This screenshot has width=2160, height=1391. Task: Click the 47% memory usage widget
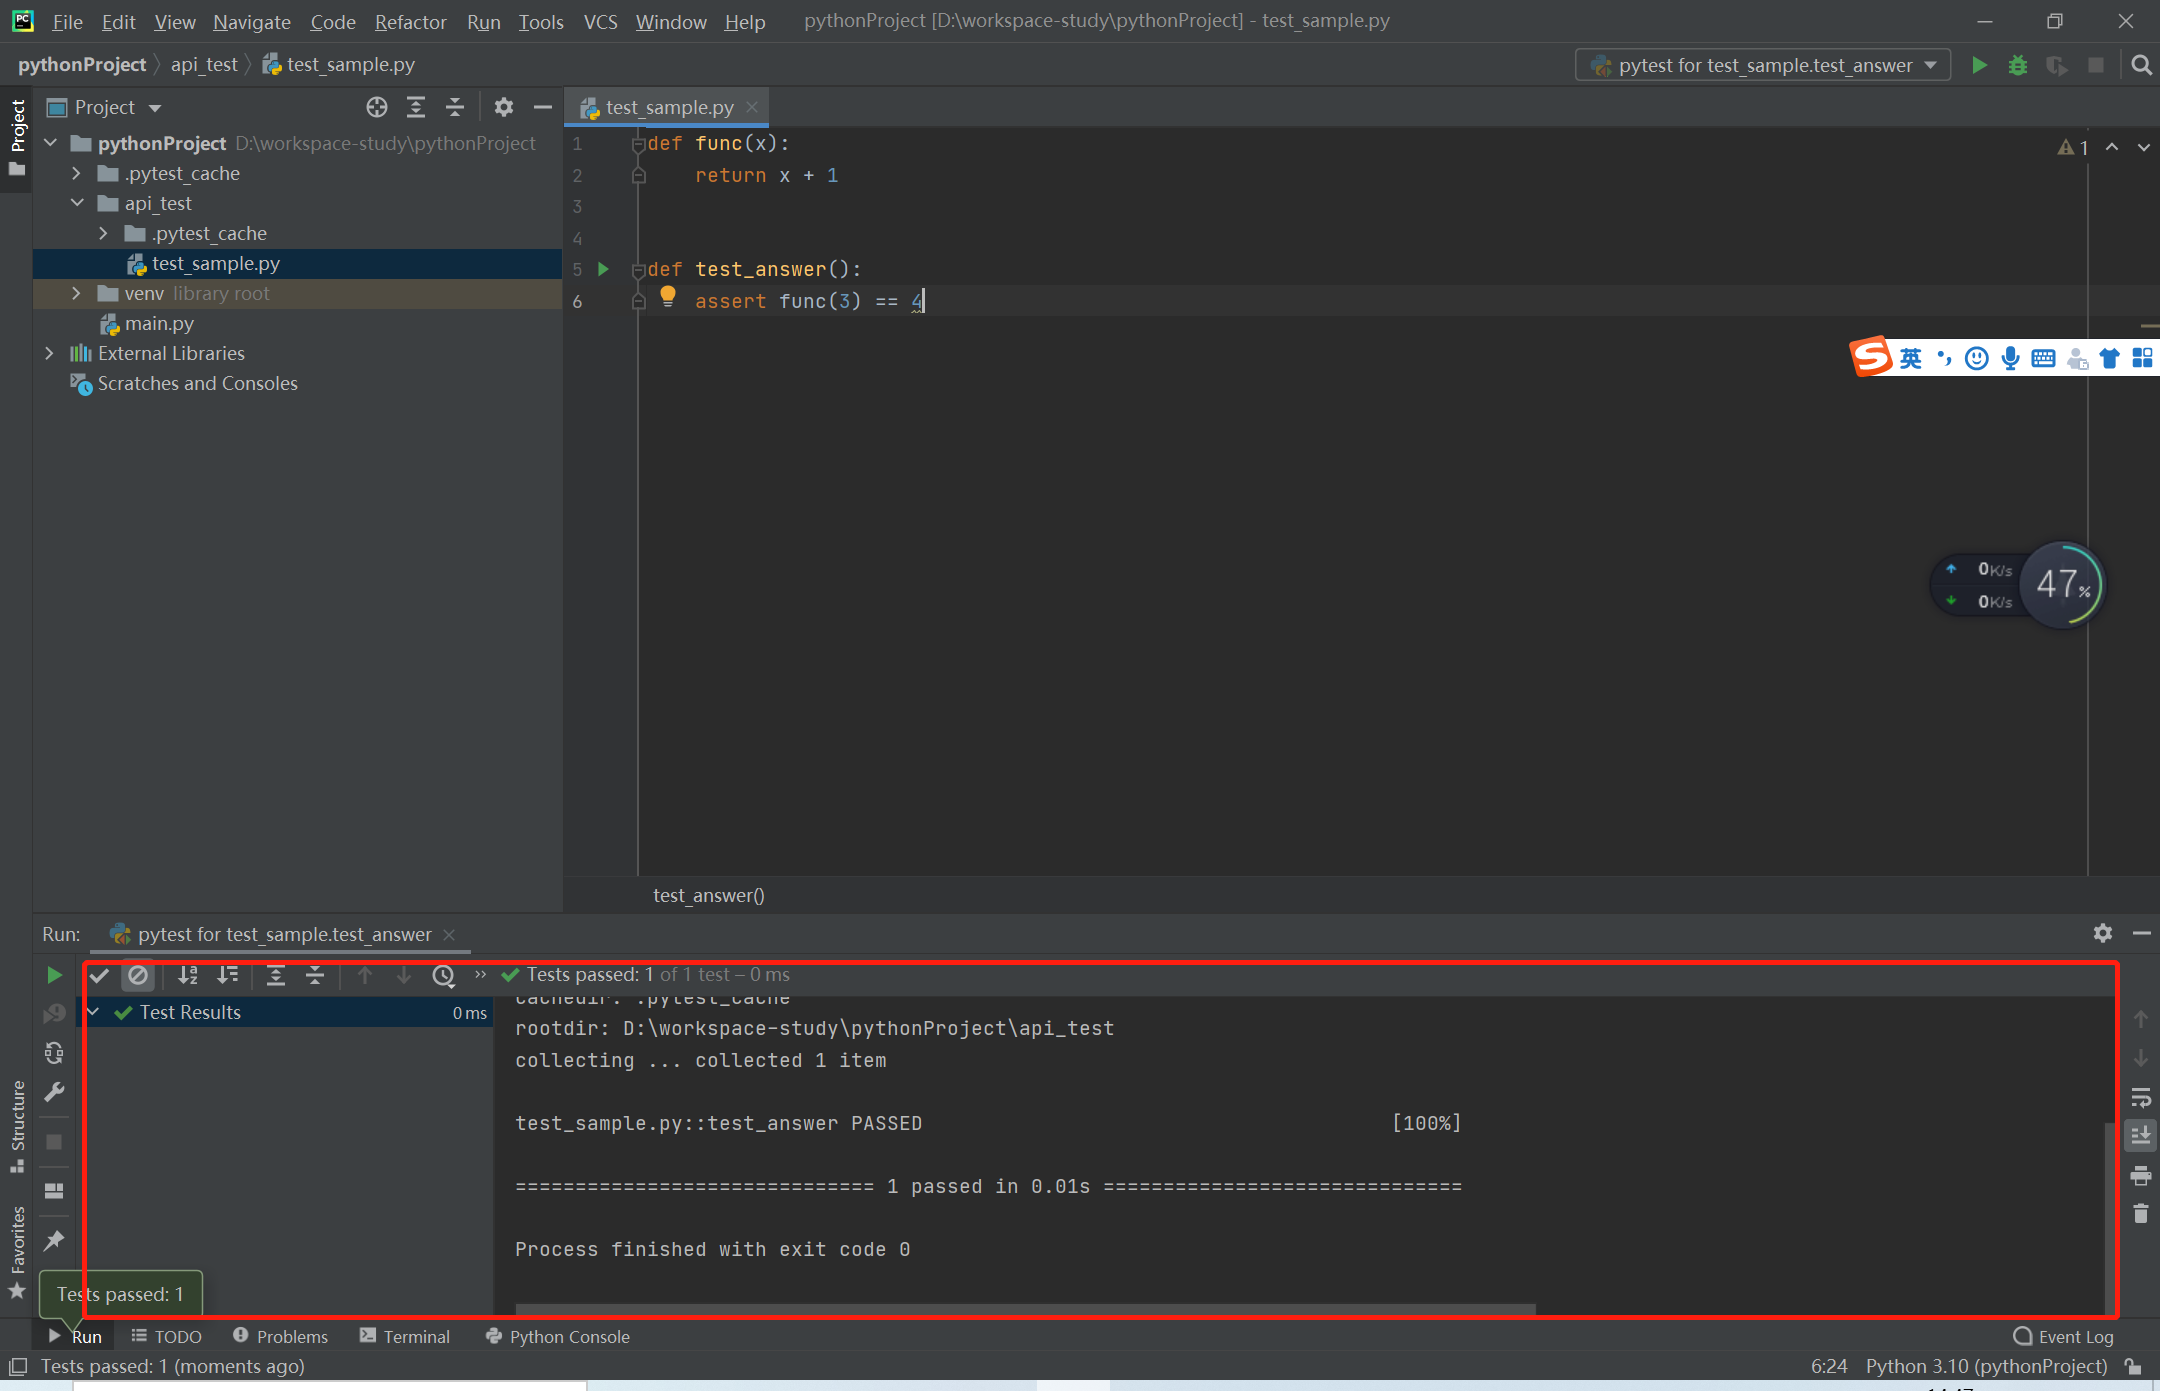[2062, 585]
